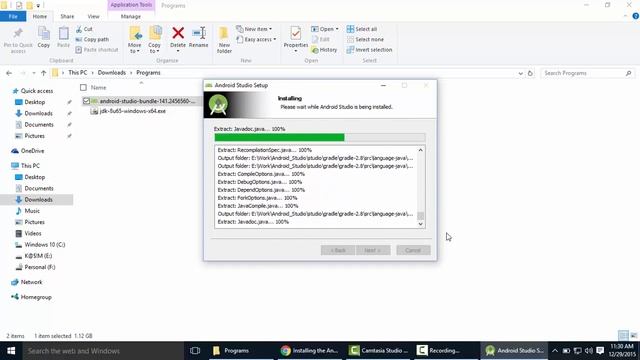Click the green installation progress bar
640x360 pixels.
280,138
